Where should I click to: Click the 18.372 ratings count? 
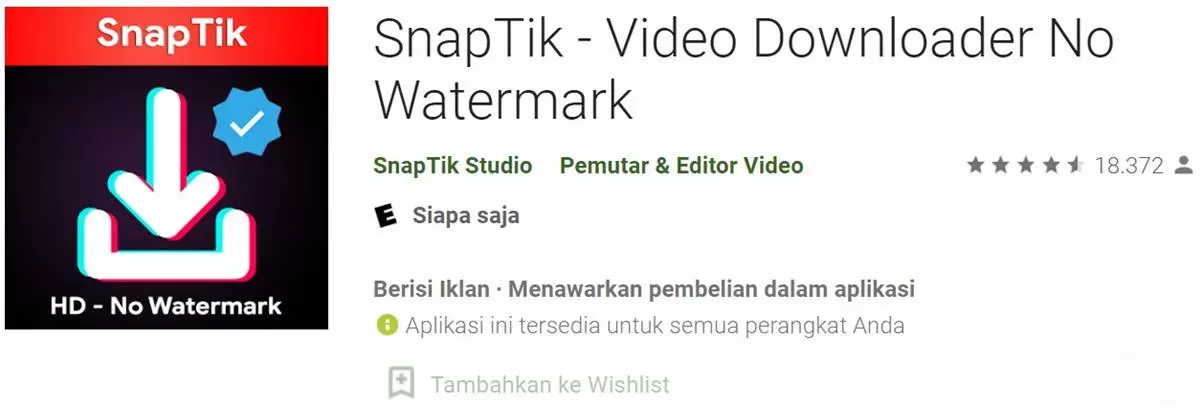[1129, 166]
